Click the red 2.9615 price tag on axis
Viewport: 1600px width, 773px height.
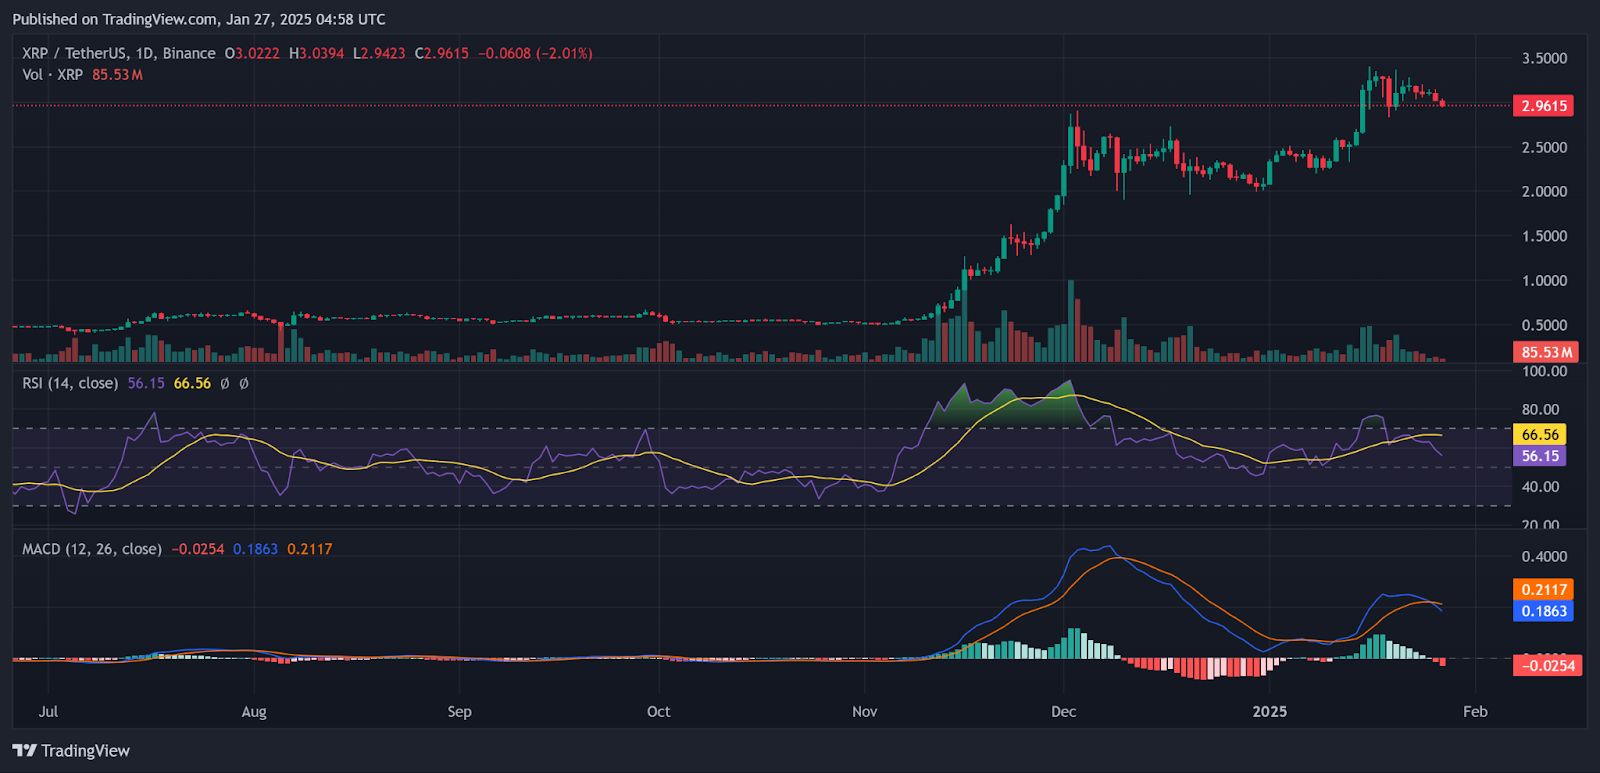point(1543,105)
